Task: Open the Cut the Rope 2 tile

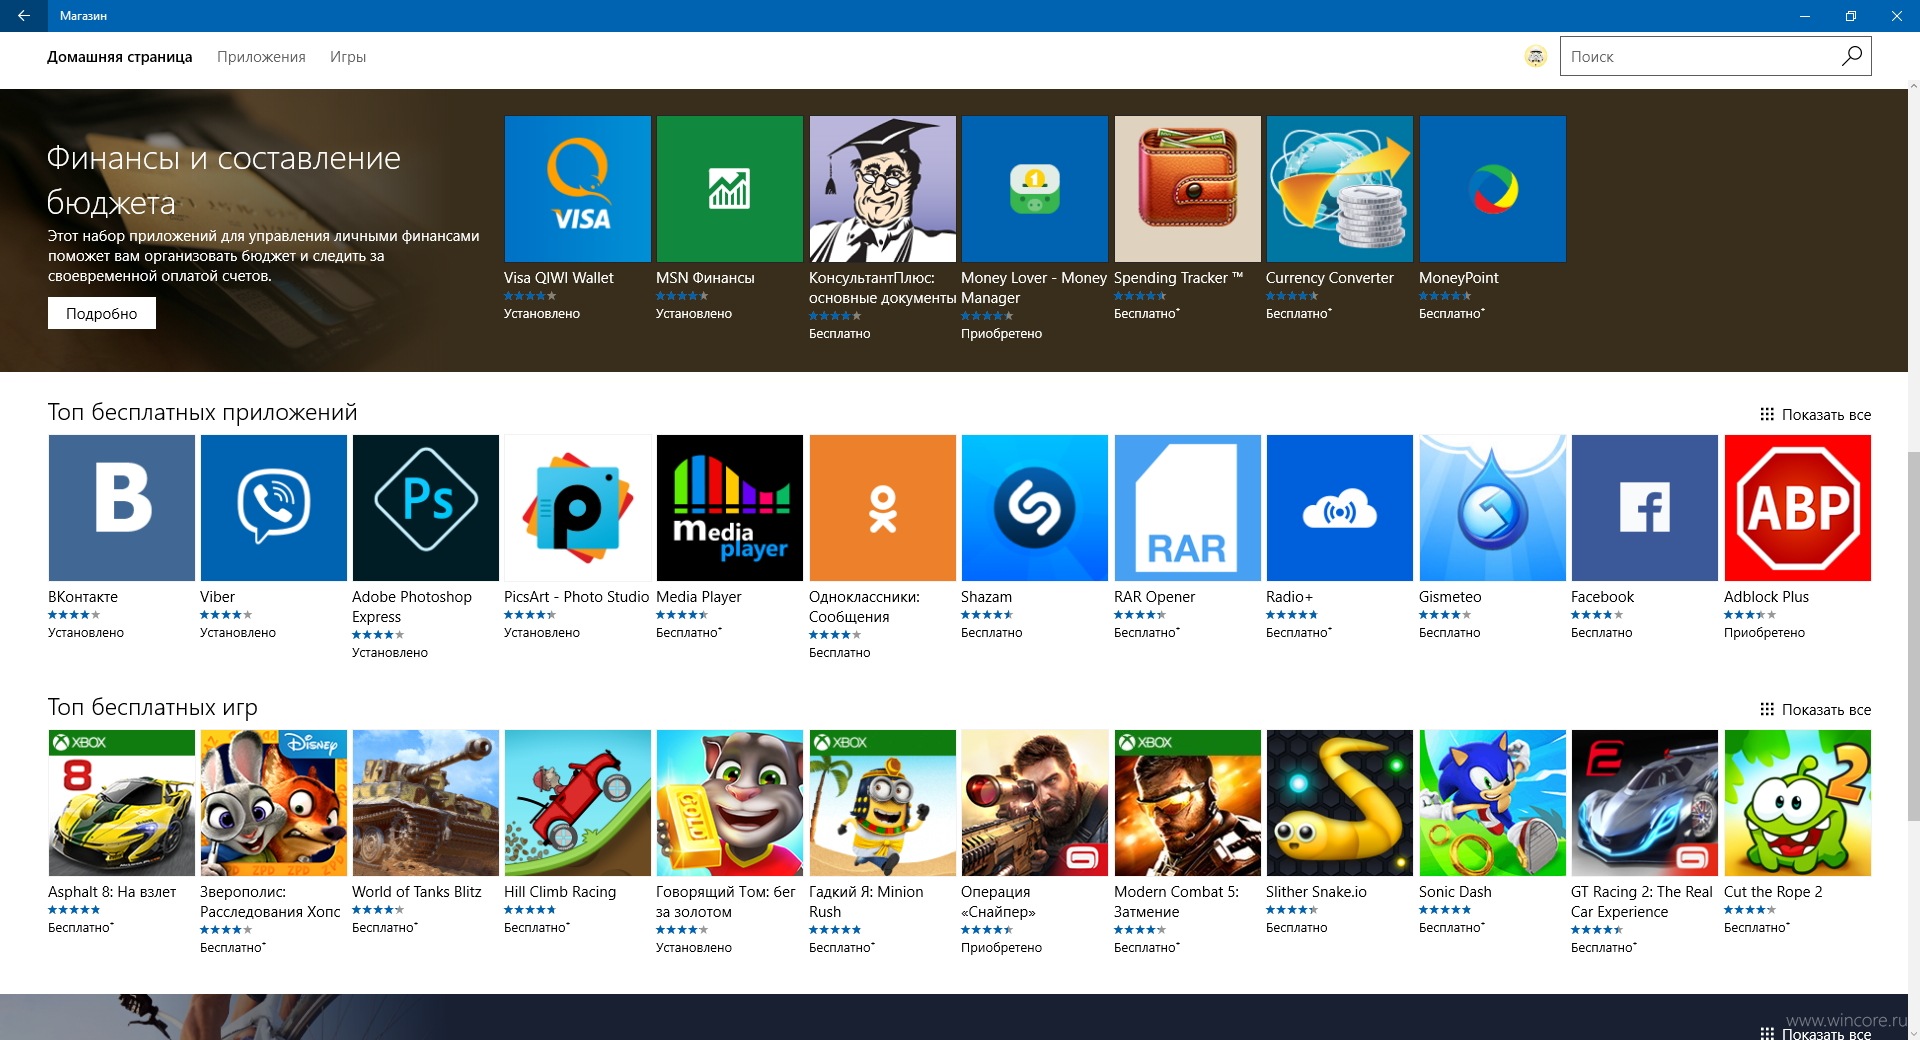Action: [1797, 803]
